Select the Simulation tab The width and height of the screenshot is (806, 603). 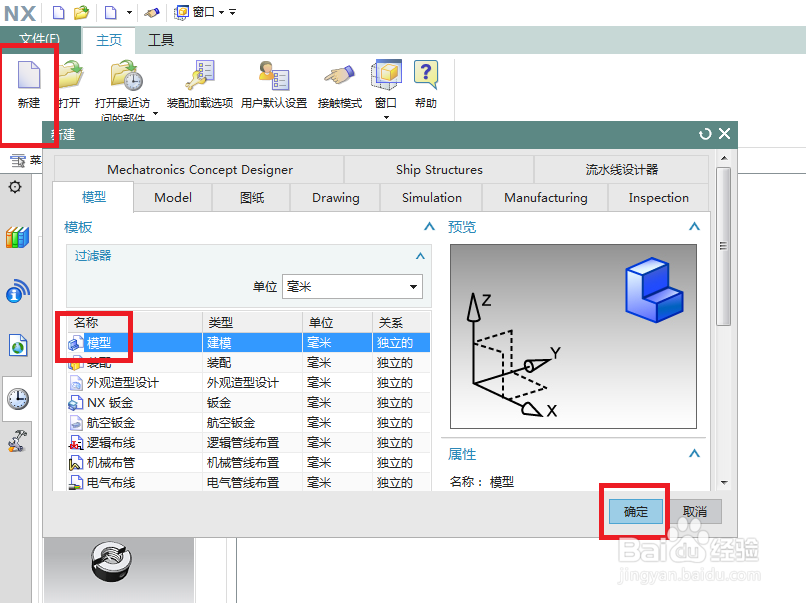pos(432,197)
